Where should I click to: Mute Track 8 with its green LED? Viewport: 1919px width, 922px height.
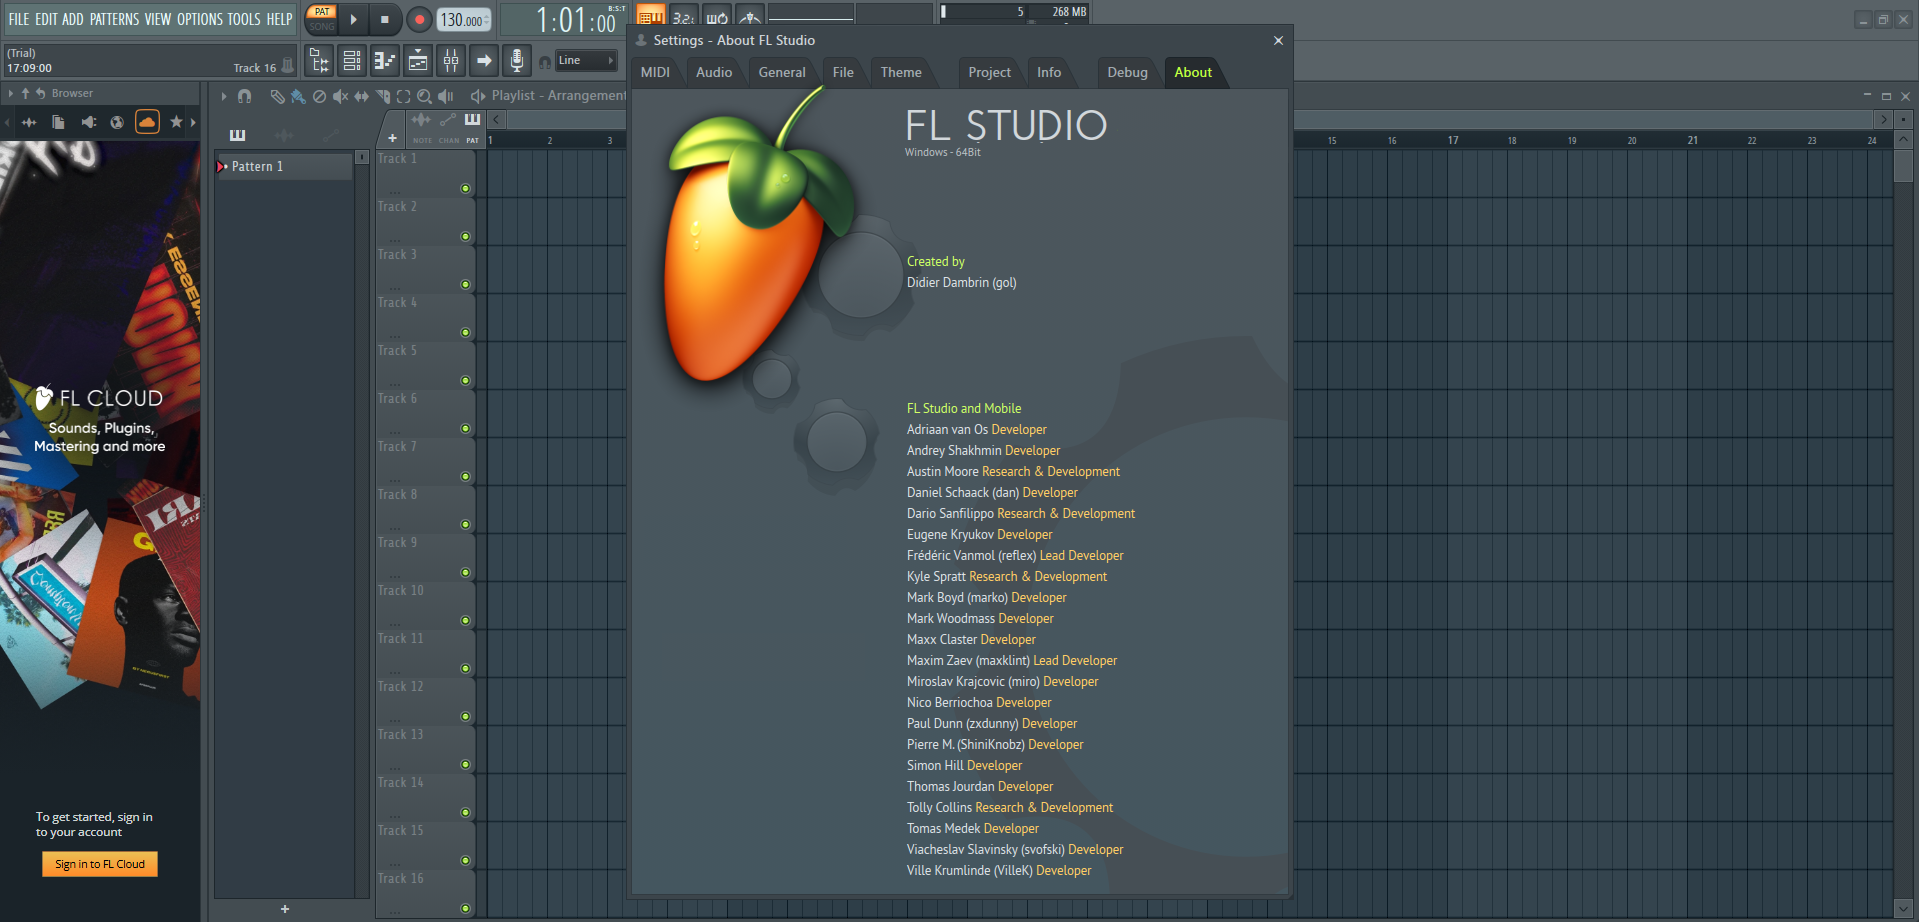[465, 524]
